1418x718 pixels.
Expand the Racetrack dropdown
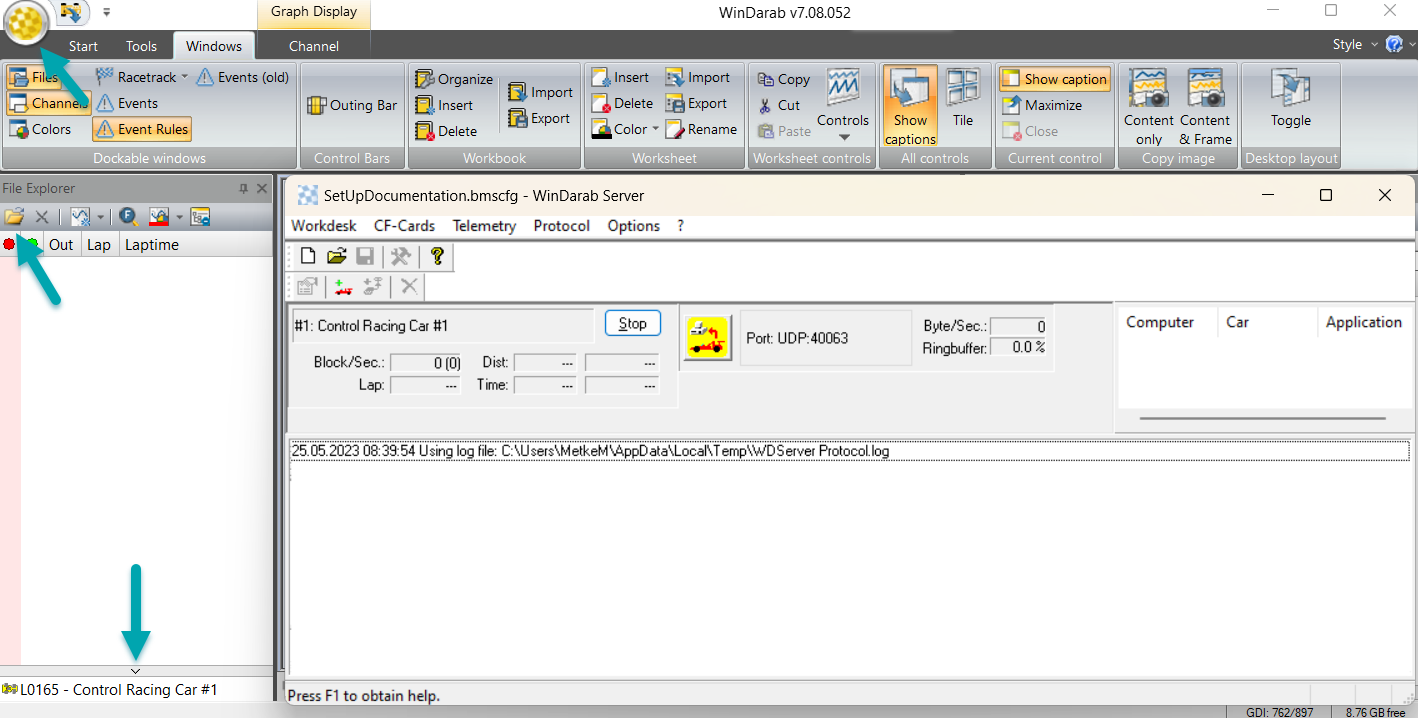pyautogui.click(x=185, y=77)
